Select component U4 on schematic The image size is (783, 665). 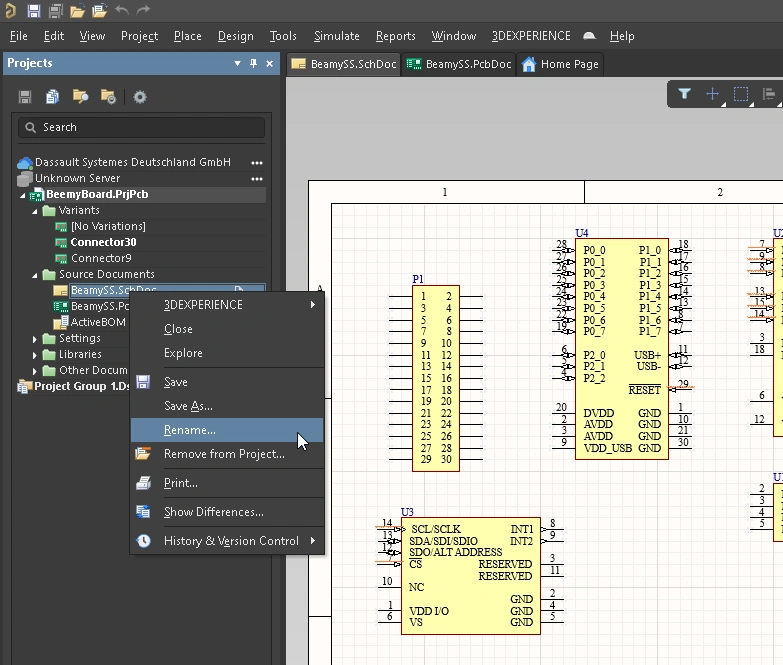pos(622,348)
